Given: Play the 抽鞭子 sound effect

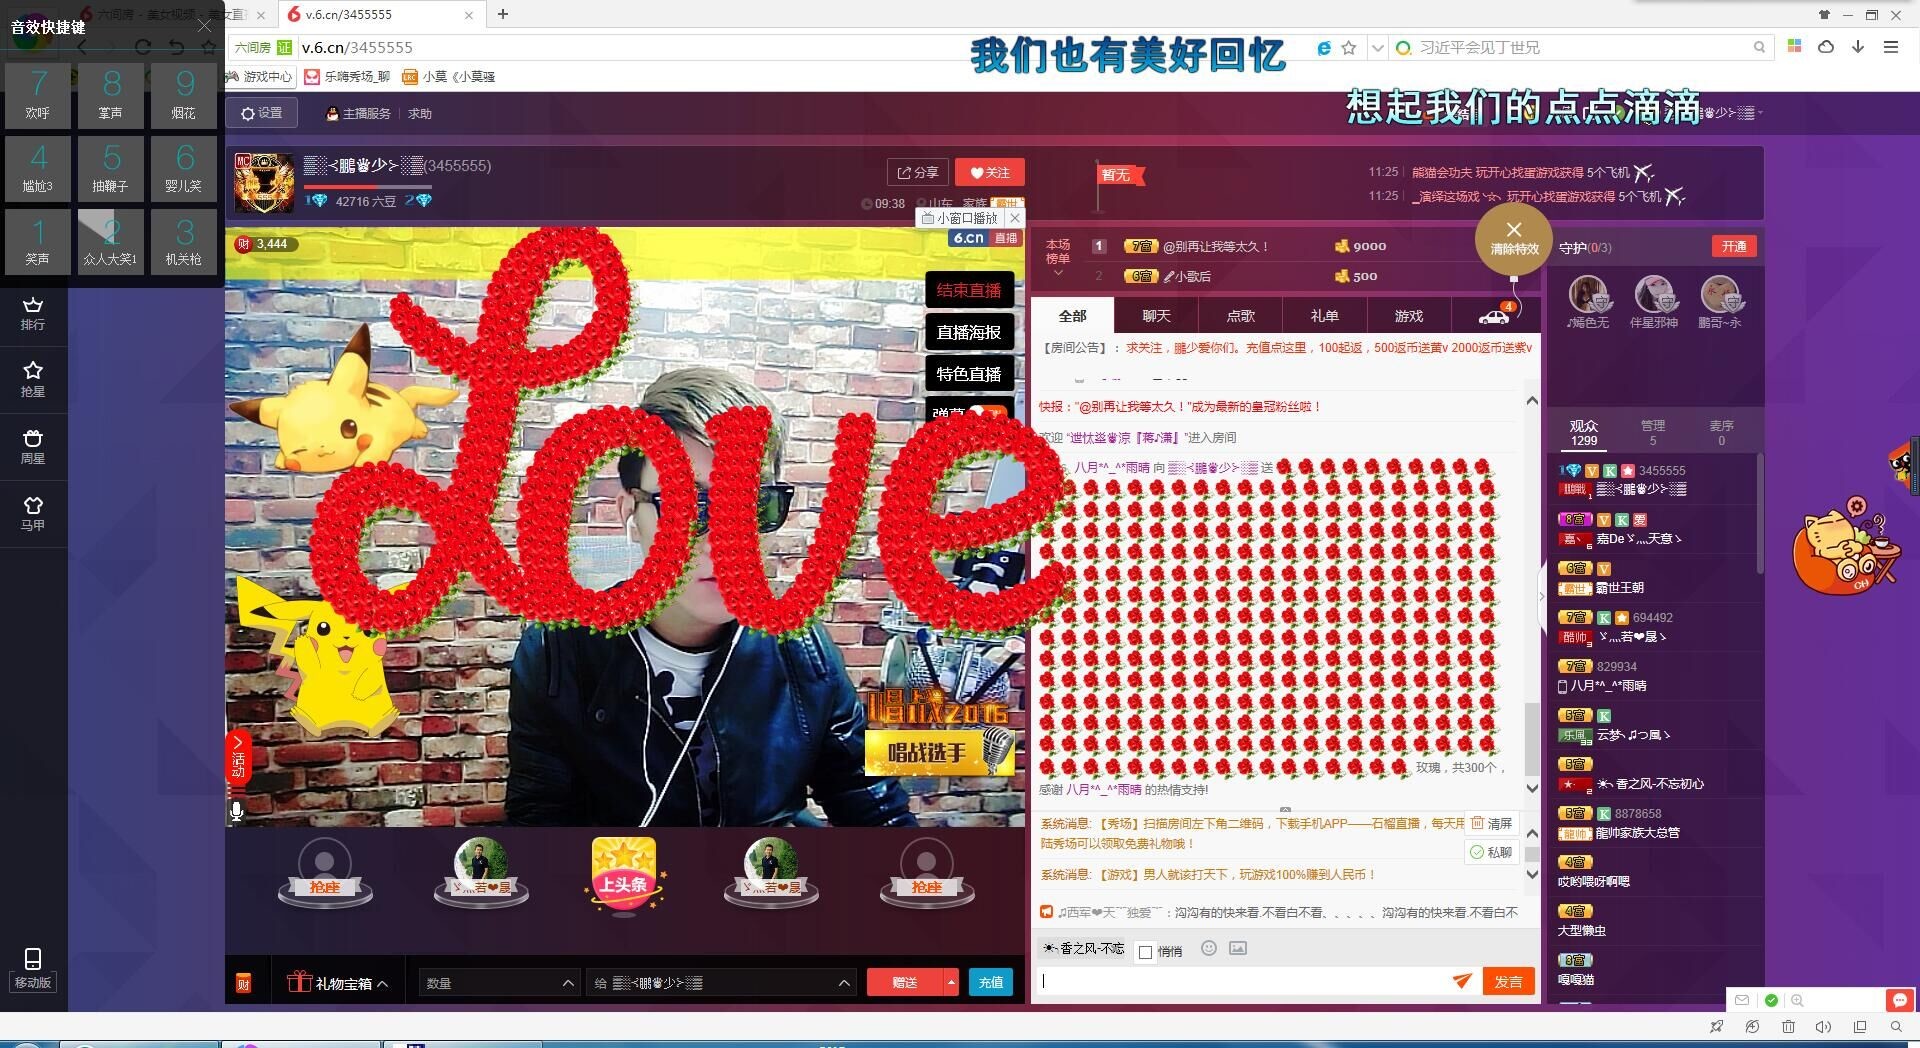Looking at the screenshot, I should point(111,169).
